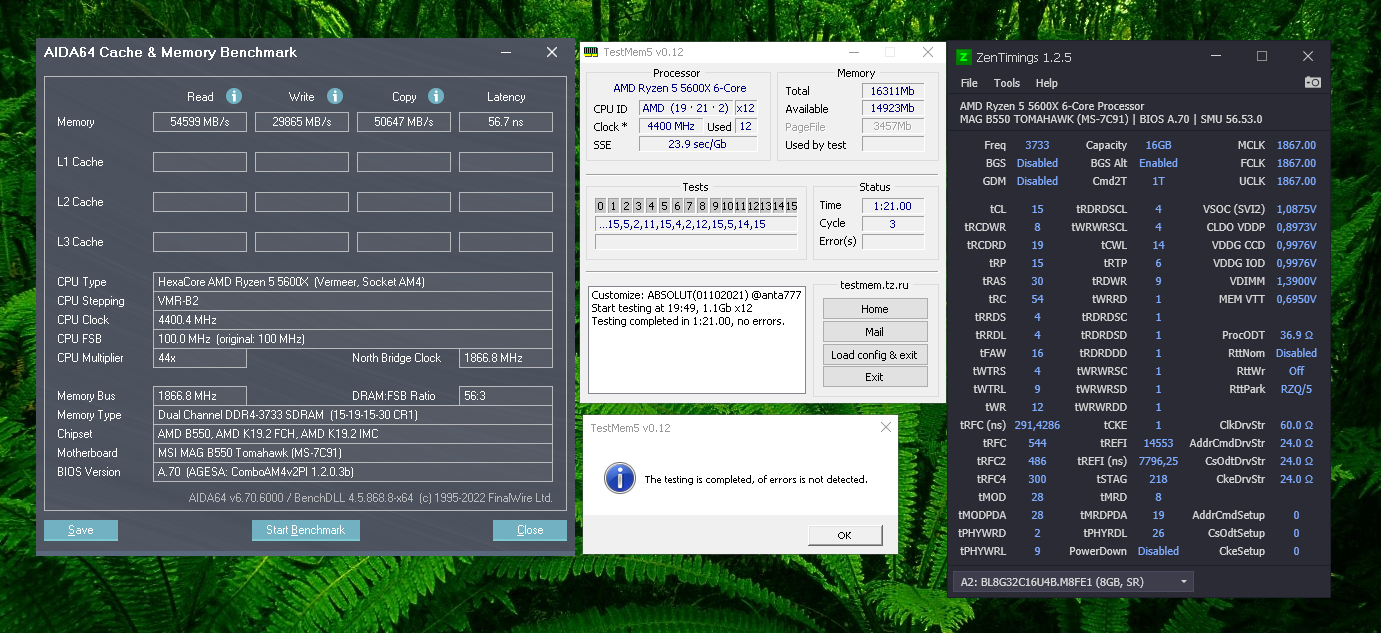Click the Memory Copy value 50647 MB/s
Image resolution: width=1381 pixels, height=633 pixels.
(404, 122)
